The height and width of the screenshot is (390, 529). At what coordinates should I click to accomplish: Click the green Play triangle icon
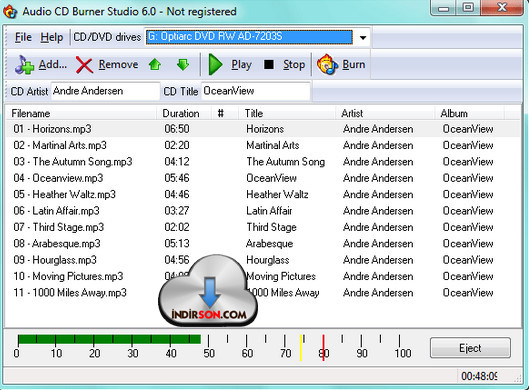coord(215,64)
